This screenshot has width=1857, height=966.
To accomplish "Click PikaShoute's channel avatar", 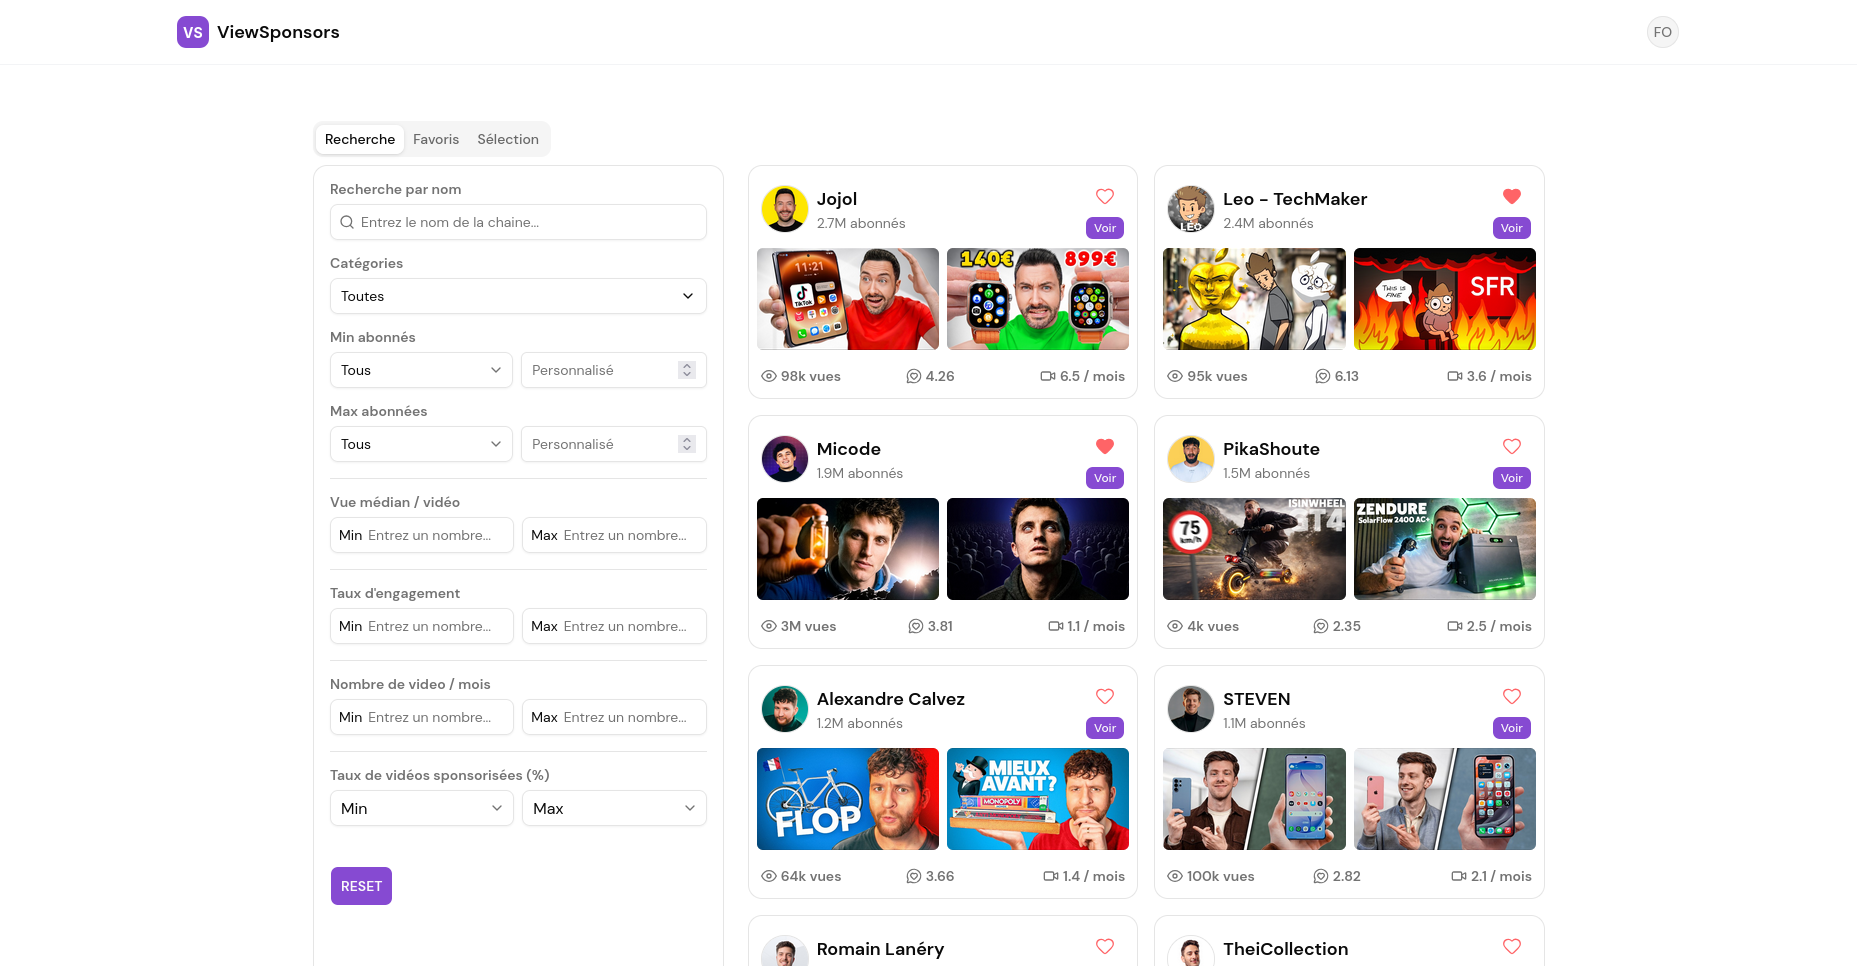I will [x=1191, y=459].
